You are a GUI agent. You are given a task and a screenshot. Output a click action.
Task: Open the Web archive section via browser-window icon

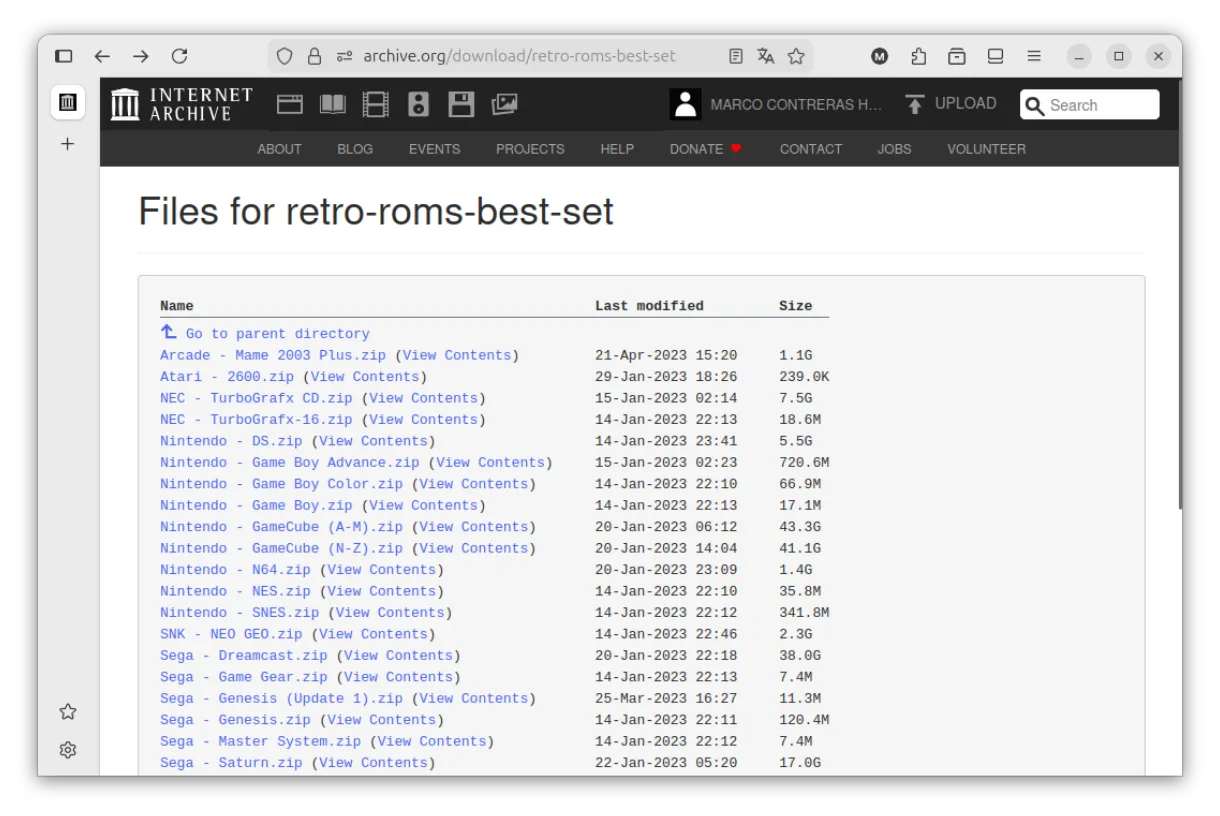(x=289, y=103)
